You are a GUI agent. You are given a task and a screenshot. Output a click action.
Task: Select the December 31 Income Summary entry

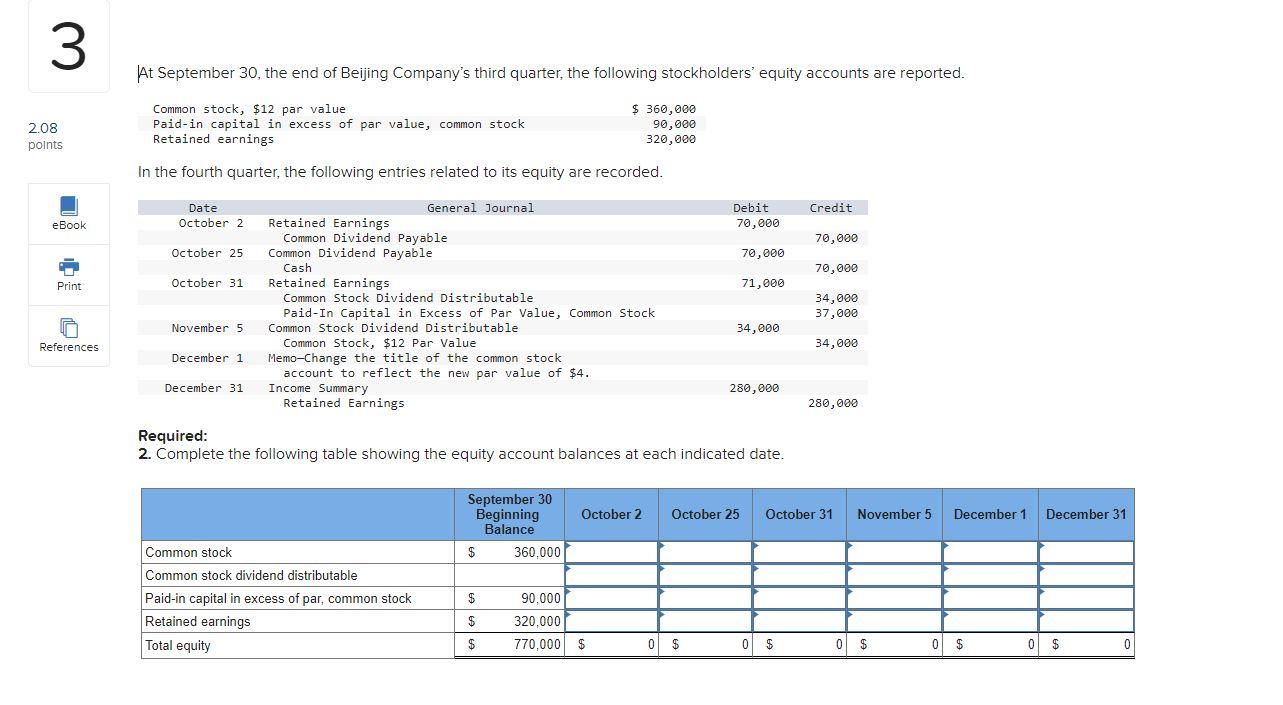(318, 388)
